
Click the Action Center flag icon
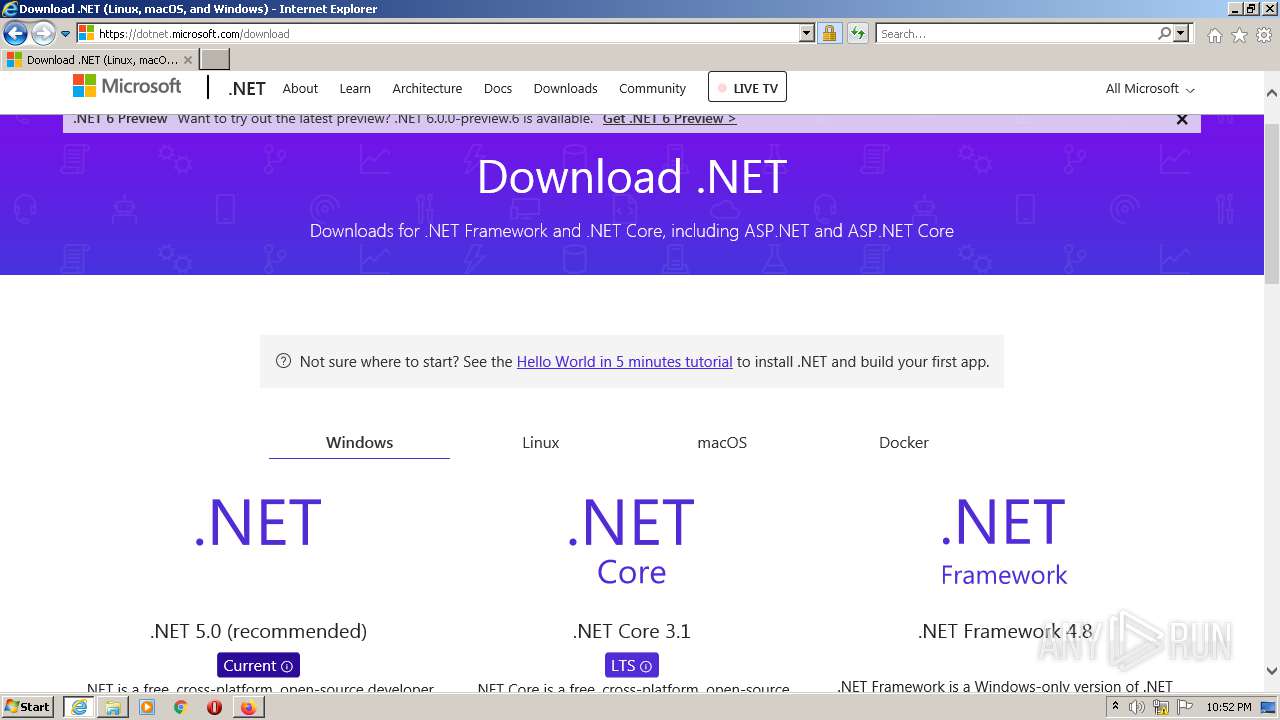(1184, 707)
